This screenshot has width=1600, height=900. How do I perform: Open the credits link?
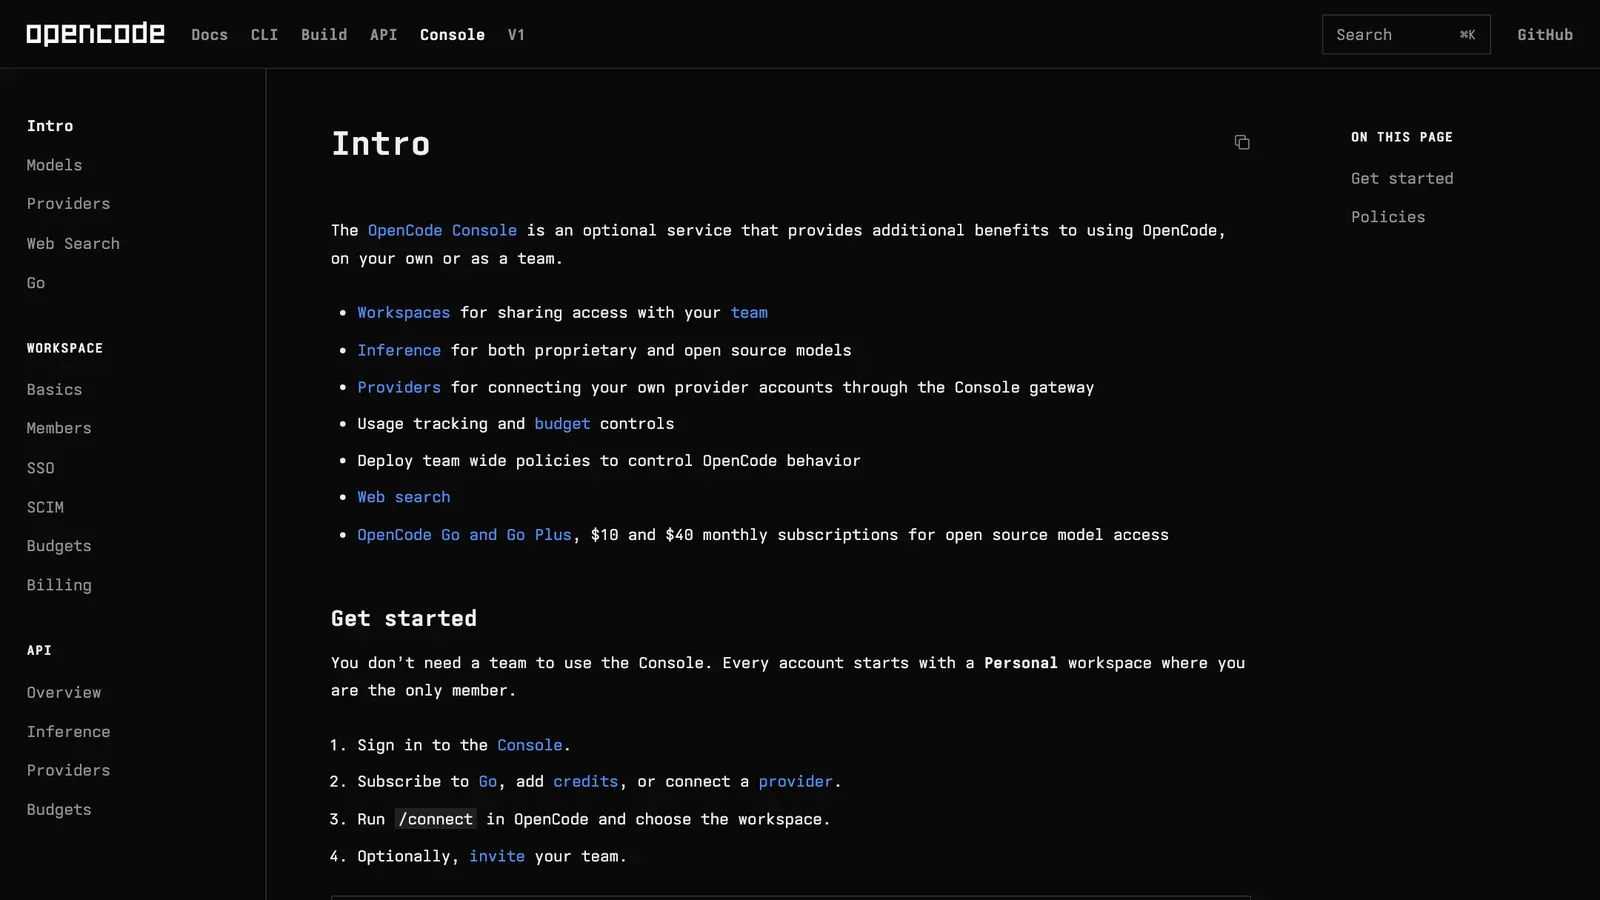coord(586,782)
